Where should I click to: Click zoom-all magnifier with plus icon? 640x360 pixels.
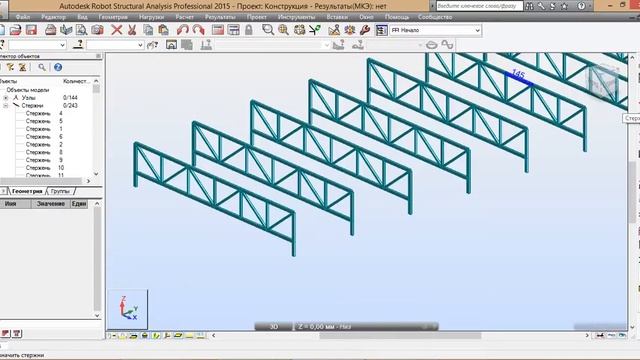click(x=283, y=30)
